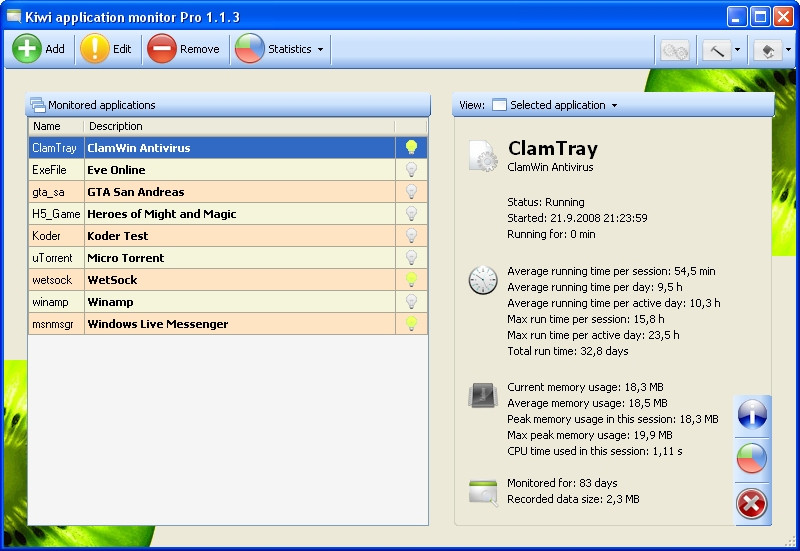Viewport: 800px width, 551px height.
Task: Click the ClamTray application file icon
Action: pyautogui.click(x=483, y=156)
